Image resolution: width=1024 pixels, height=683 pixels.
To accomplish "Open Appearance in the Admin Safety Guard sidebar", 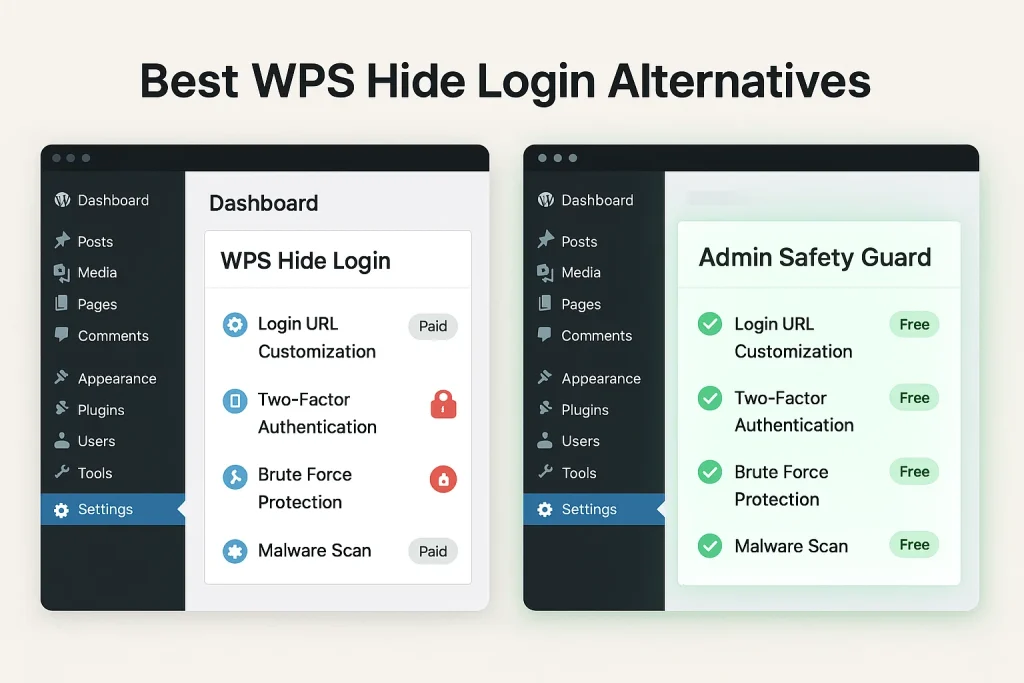I will coord(600,379).
